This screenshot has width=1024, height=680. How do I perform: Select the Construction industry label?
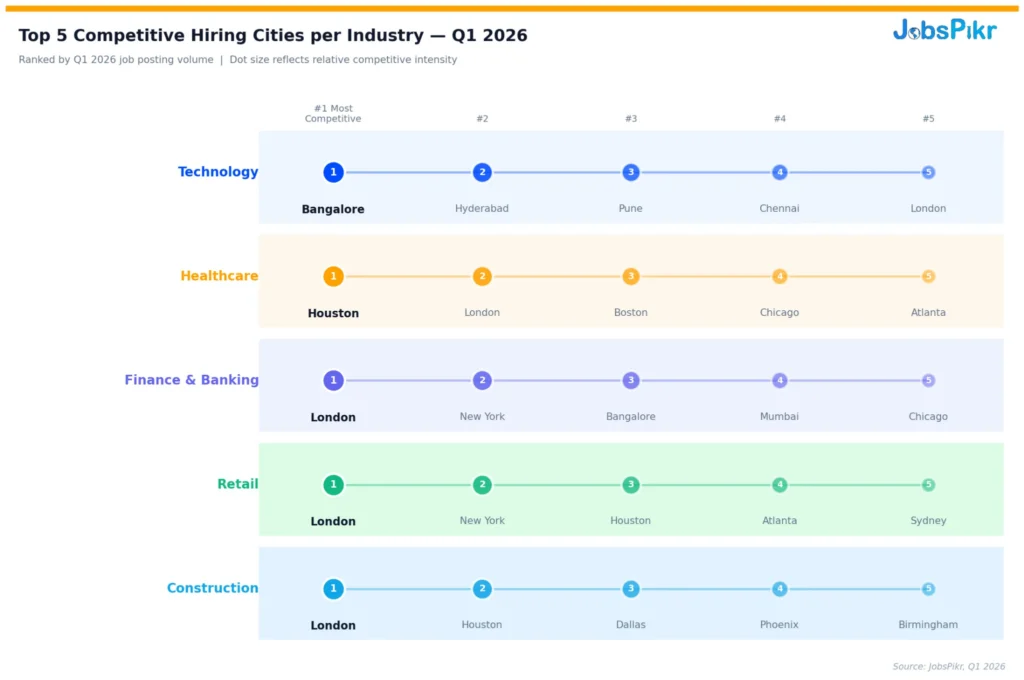pos(212,588)
